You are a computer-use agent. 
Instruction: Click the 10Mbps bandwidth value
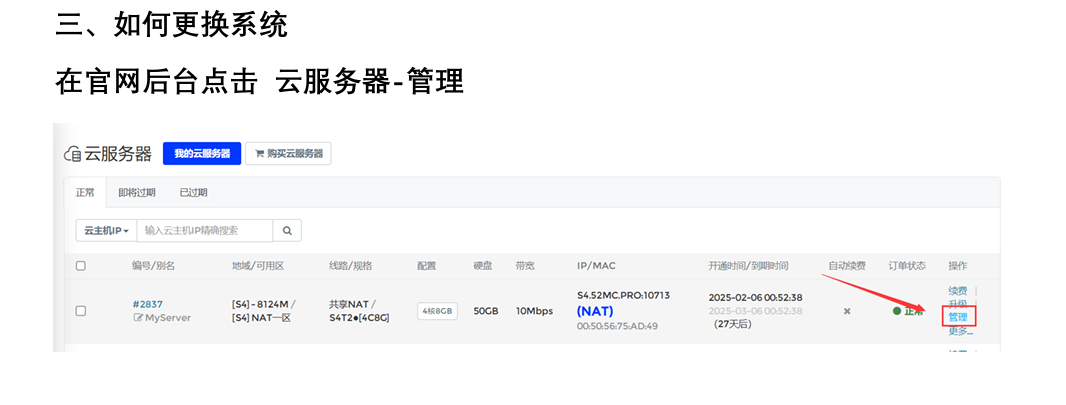pos(534,311)
